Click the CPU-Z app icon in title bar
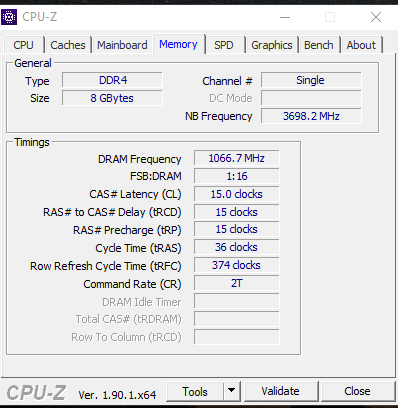 (x=9, y=17)
